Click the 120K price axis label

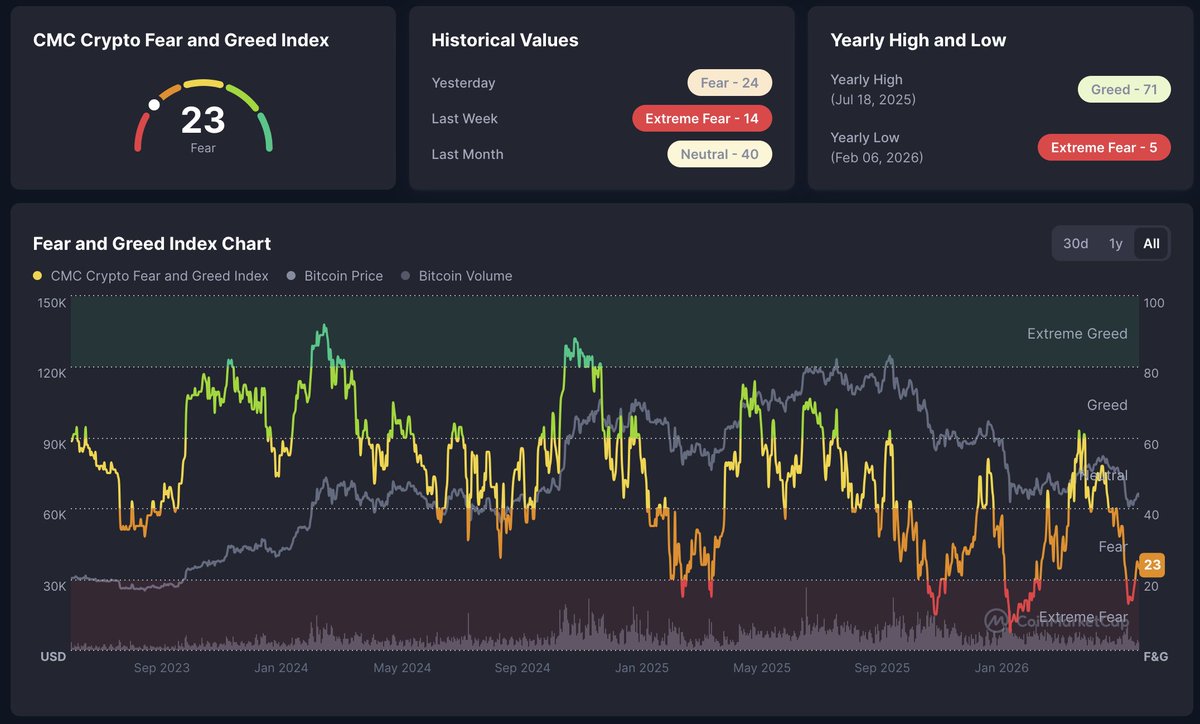[52, 373]
